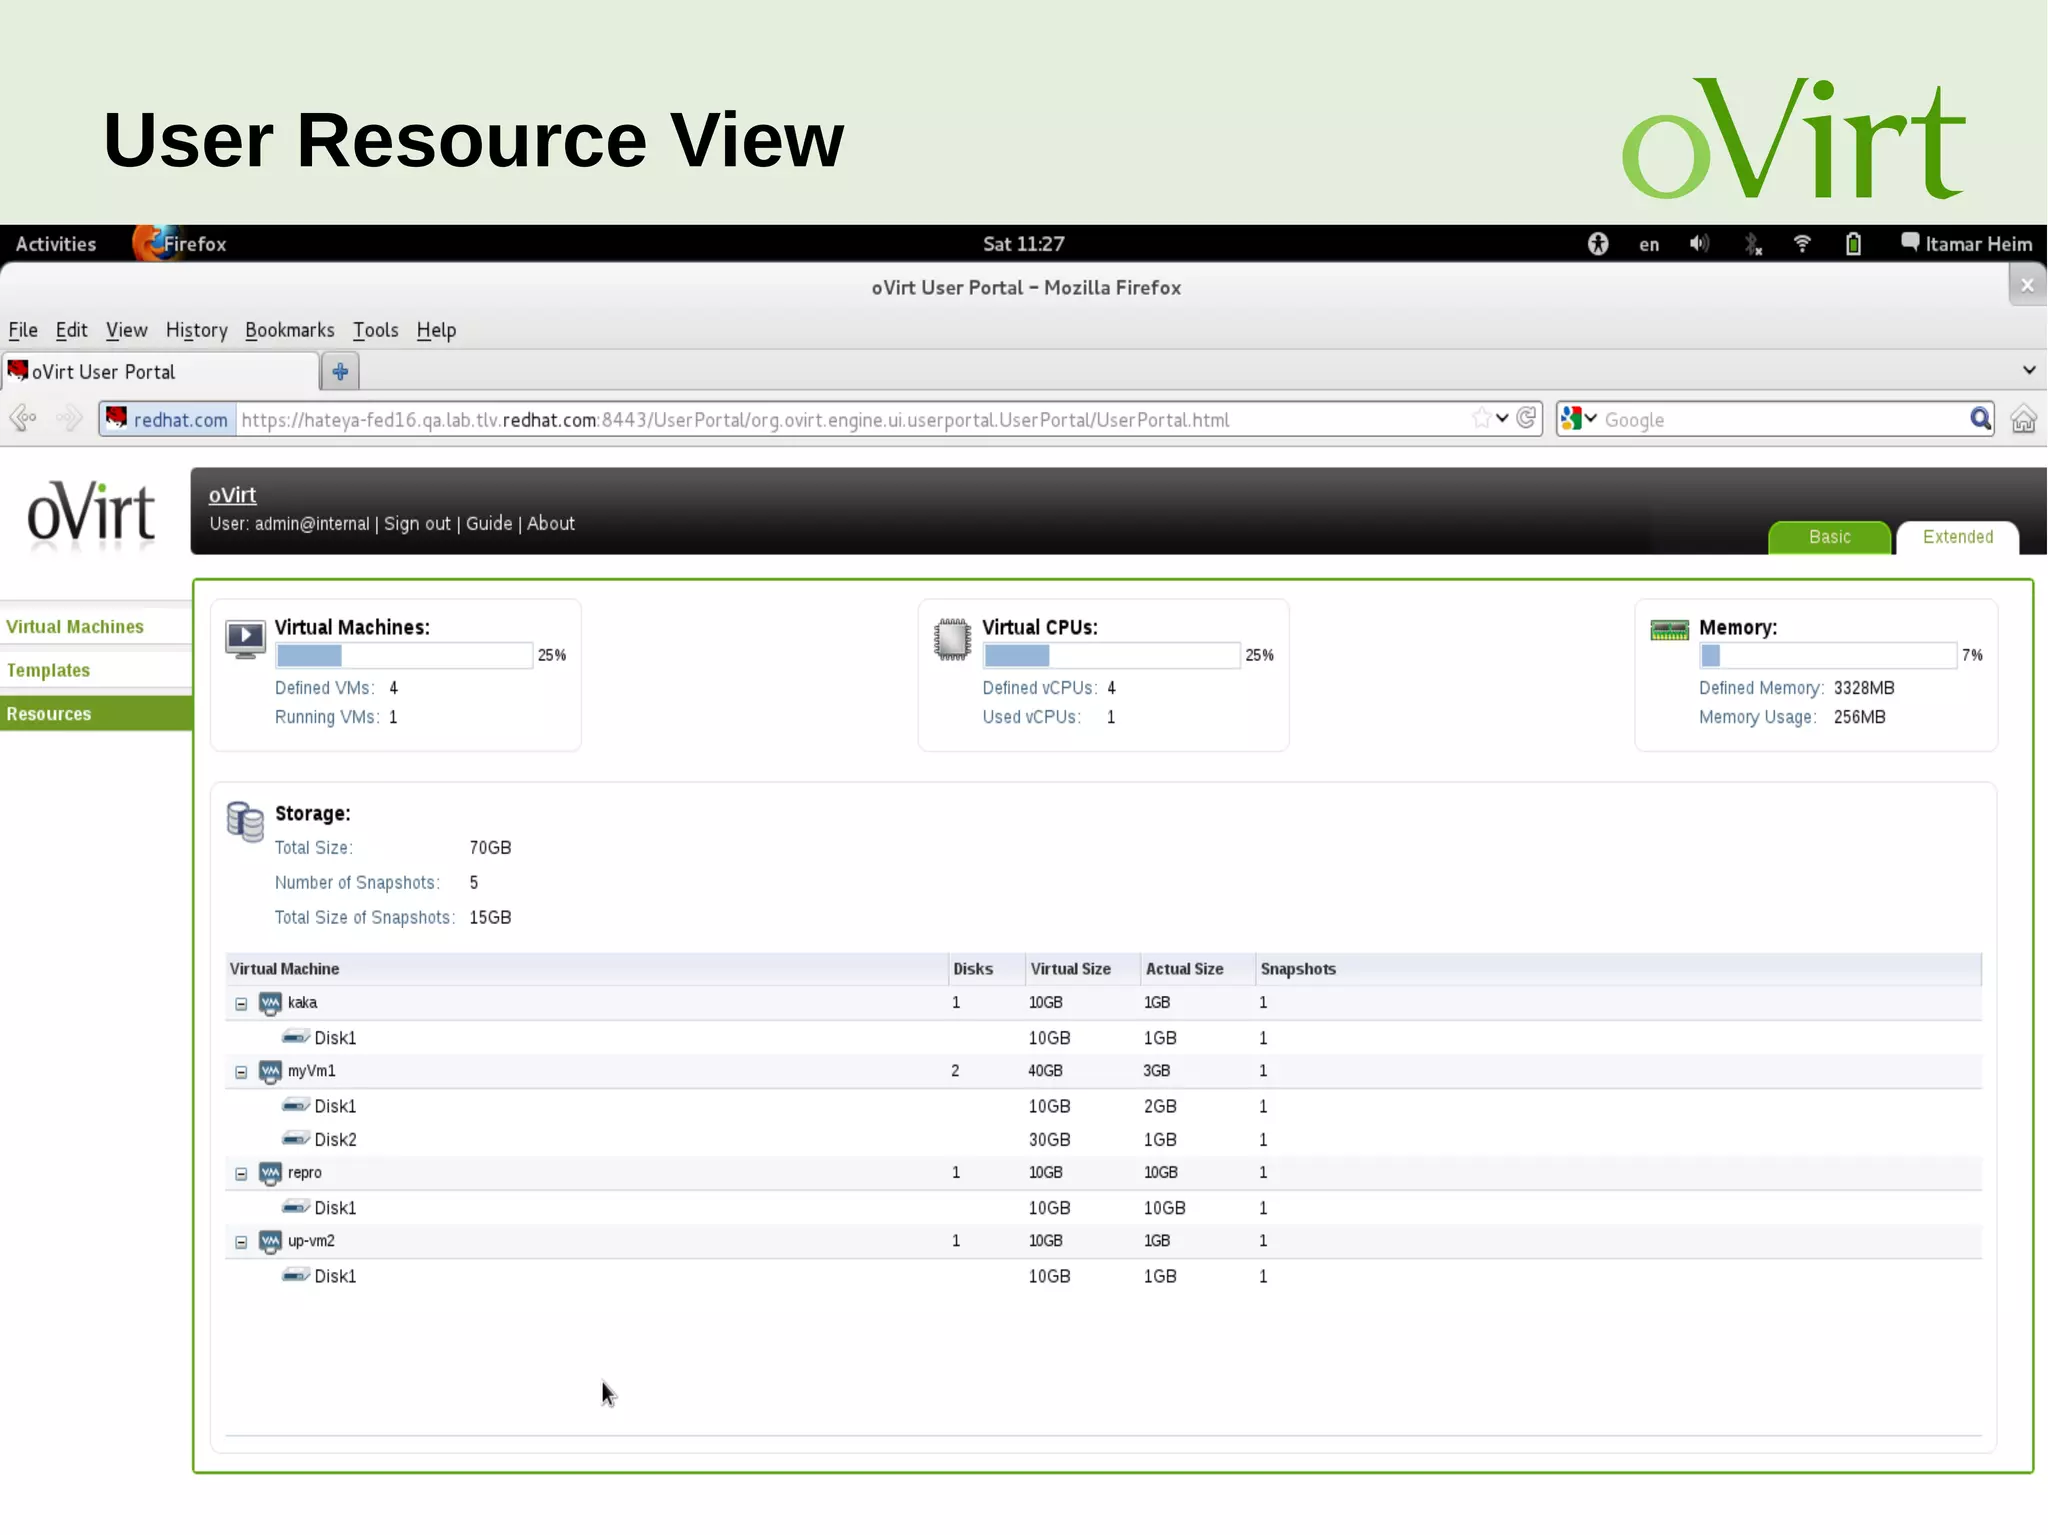Select the oVirt User Portal browser tab
The height and width of the screenshot is (1535, 2048).
click(160, 372)
